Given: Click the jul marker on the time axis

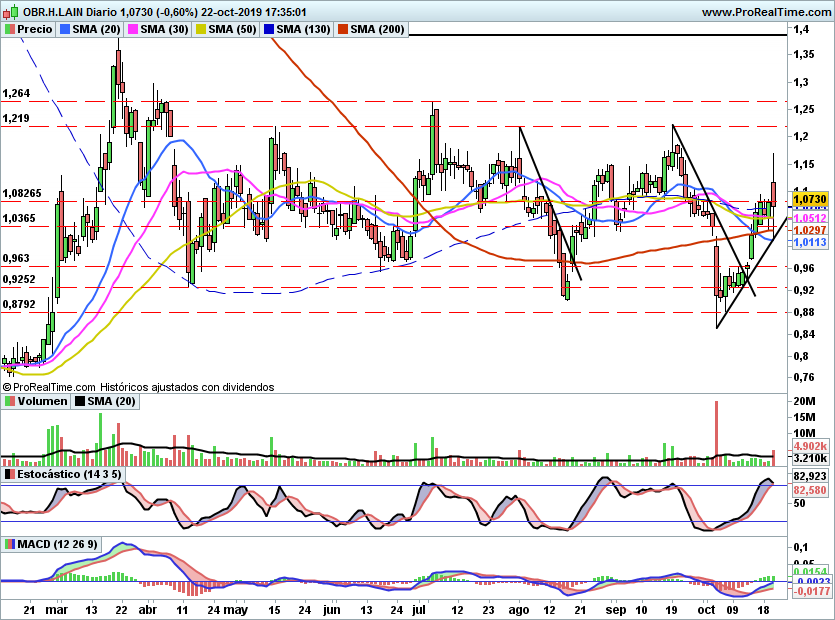Looking at the screenshot, I should pyautogui.click(x=420, y=610).
